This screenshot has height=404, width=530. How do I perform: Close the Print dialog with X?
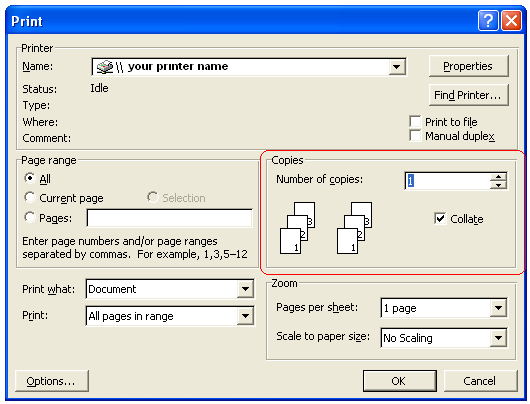tap(511, 21)
